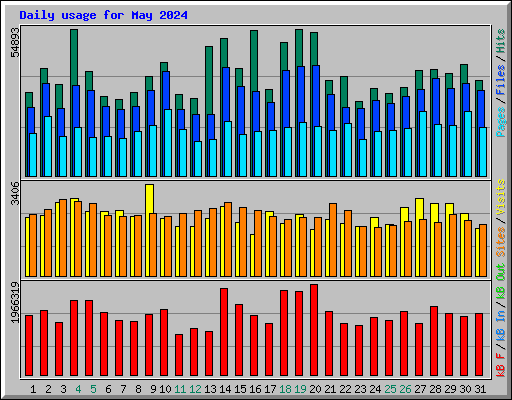Click the orange sites bar for day 21
The height and width of the screenshot is (400, 512).
(333, 240)
